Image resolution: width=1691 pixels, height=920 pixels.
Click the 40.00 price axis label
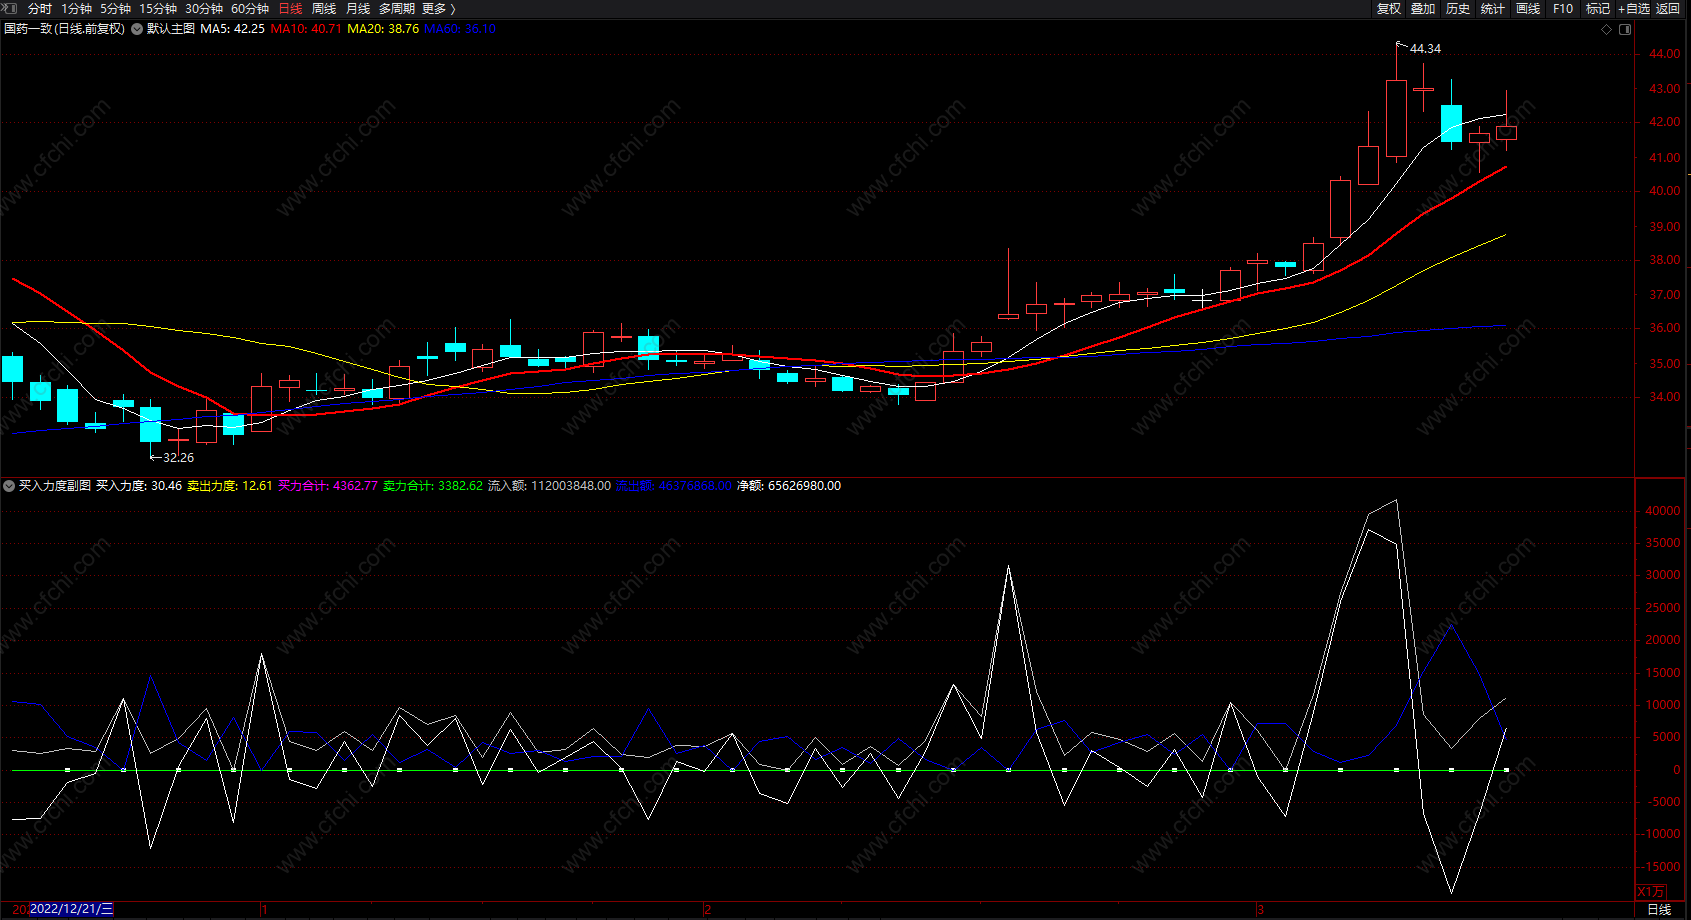1665,191
